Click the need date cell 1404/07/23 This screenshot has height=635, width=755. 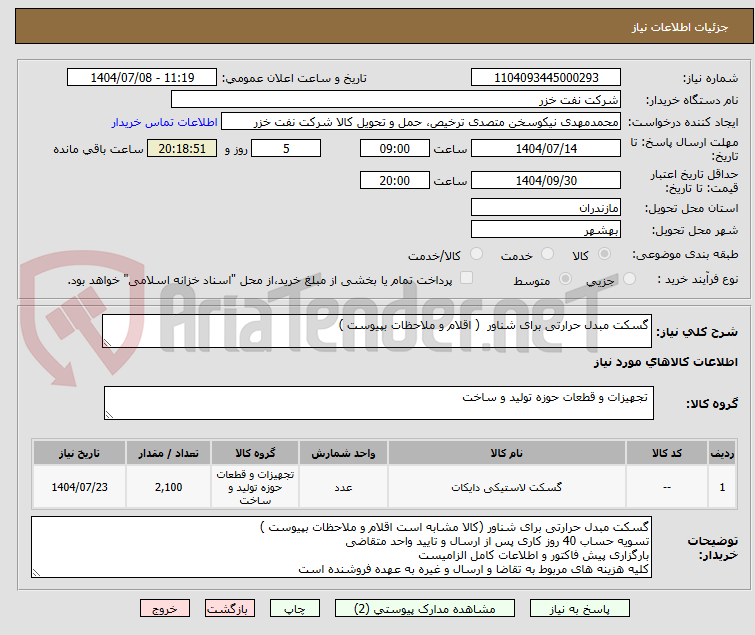pos(79,487)
